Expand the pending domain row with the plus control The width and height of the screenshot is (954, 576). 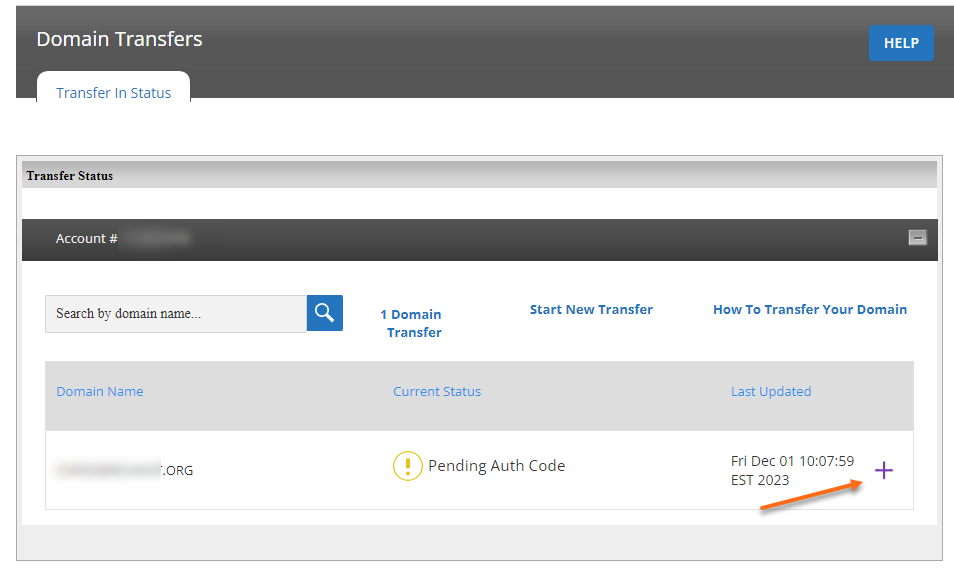[884, 469]
